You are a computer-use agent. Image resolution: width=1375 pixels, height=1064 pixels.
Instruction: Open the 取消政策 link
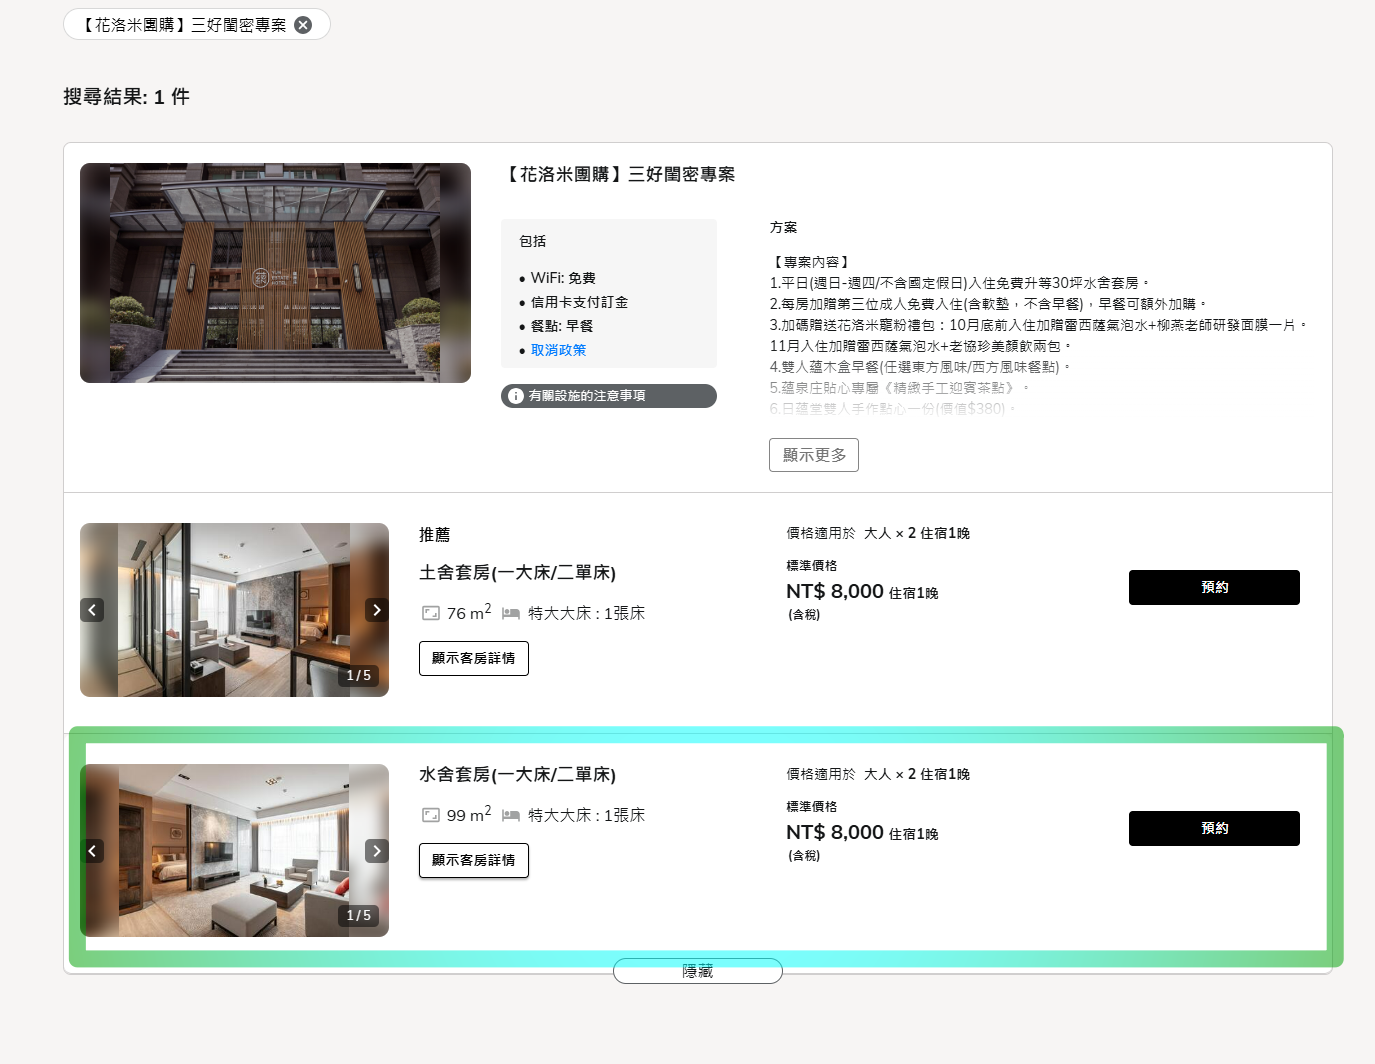(x=558, y=350)
